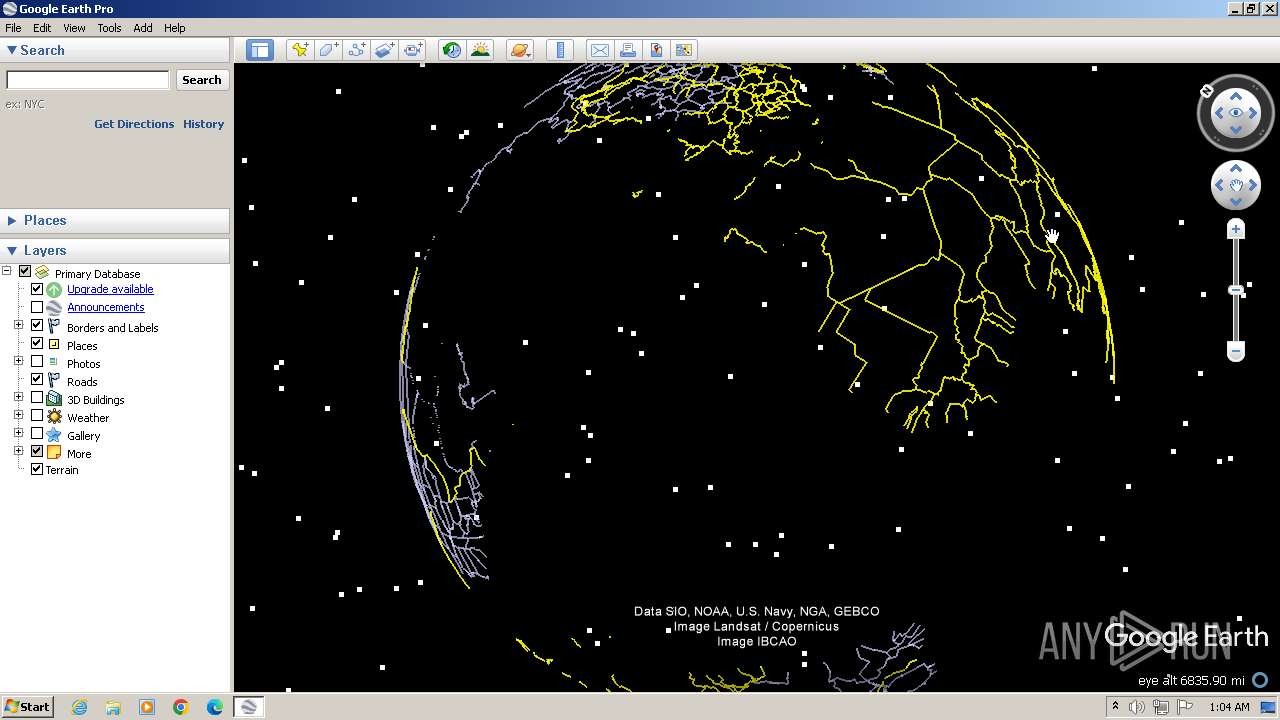Click zoom in plus button
The image size is (1280, 720).
pyautogui.click(x=1236, y=230)
